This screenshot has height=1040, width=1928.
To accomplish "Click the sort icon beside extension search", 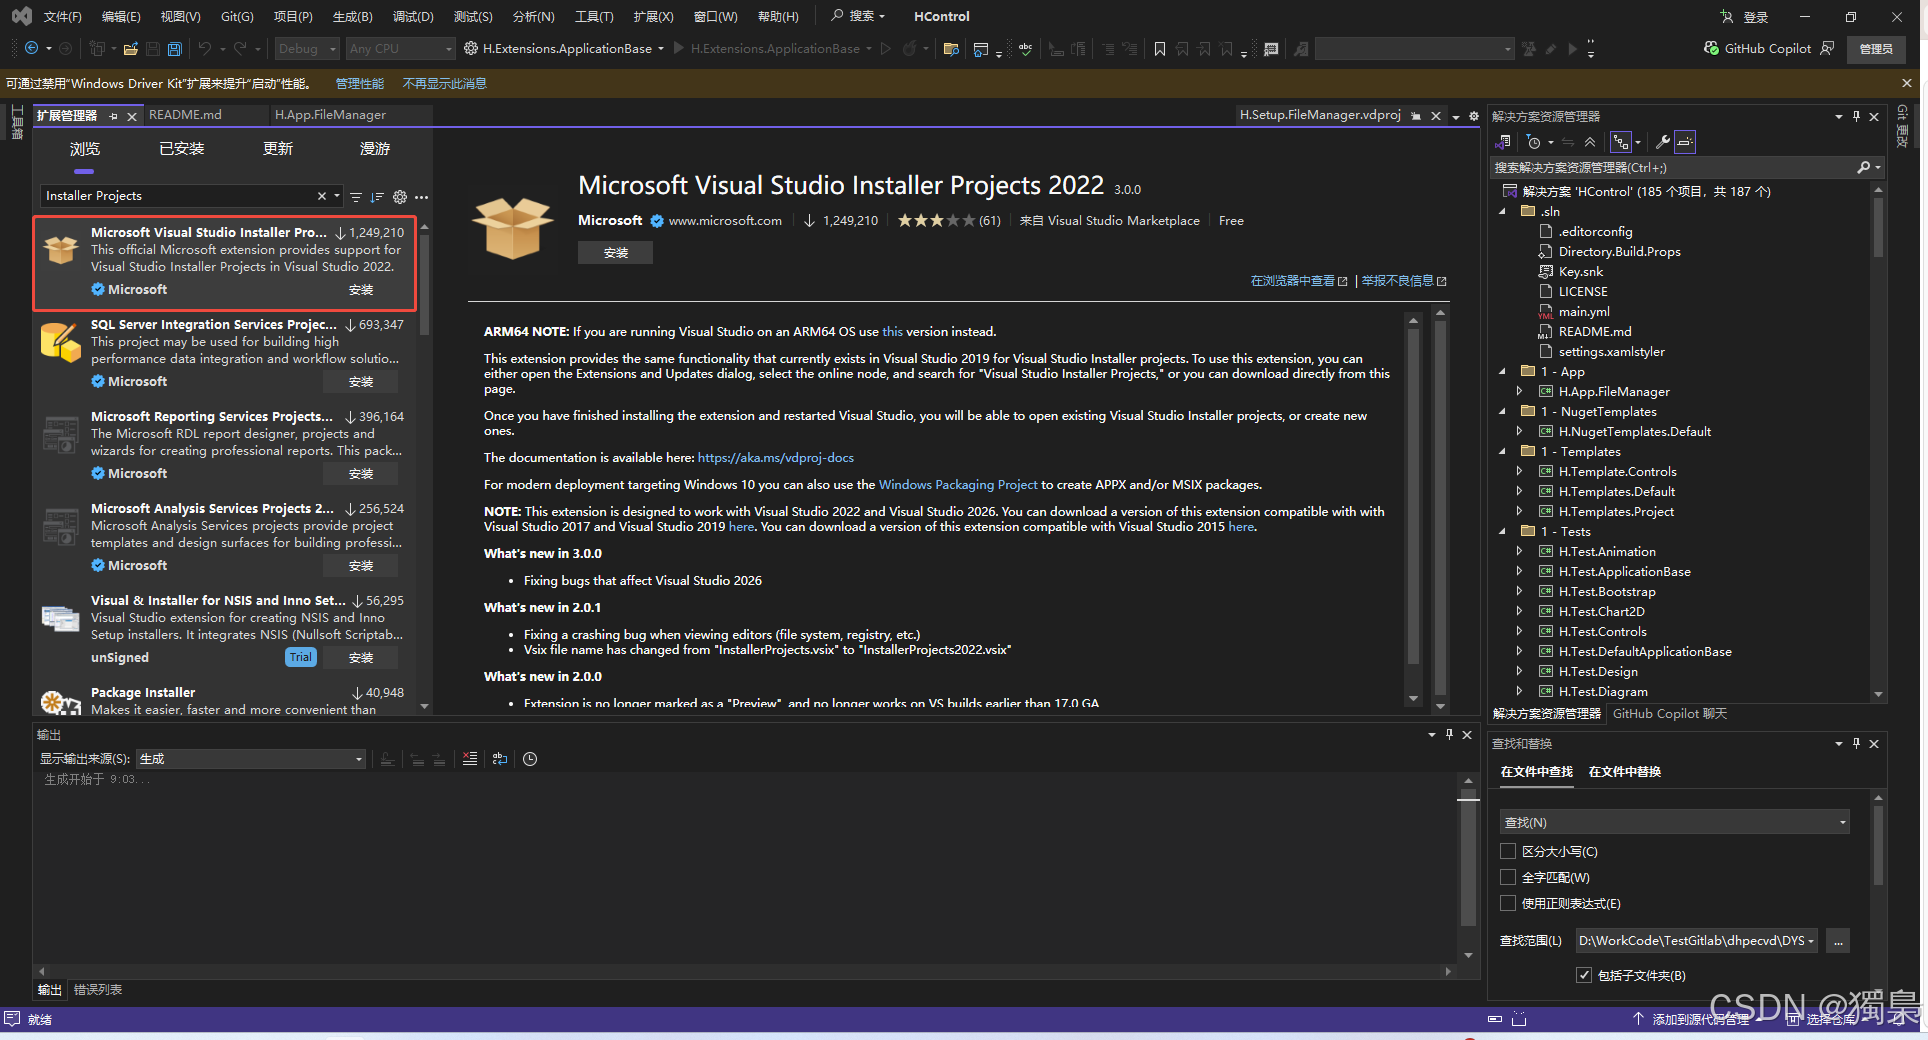I will click(x=377, y=196).
